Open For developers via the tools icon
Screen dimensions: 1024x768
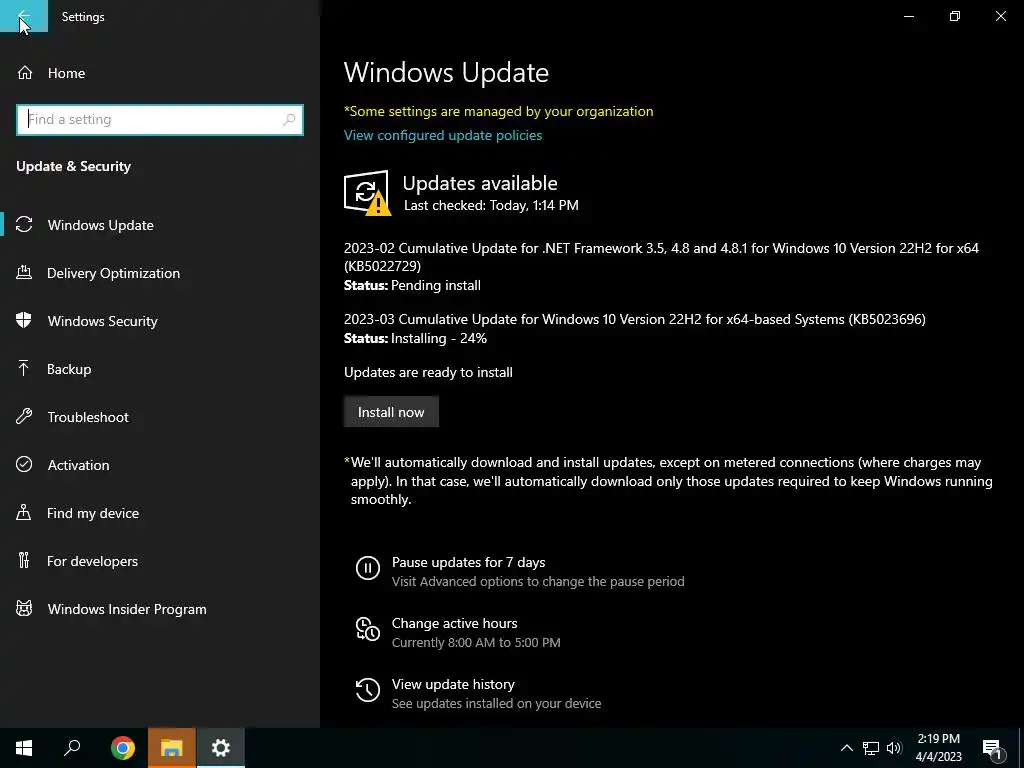click(x=24, y=560)
